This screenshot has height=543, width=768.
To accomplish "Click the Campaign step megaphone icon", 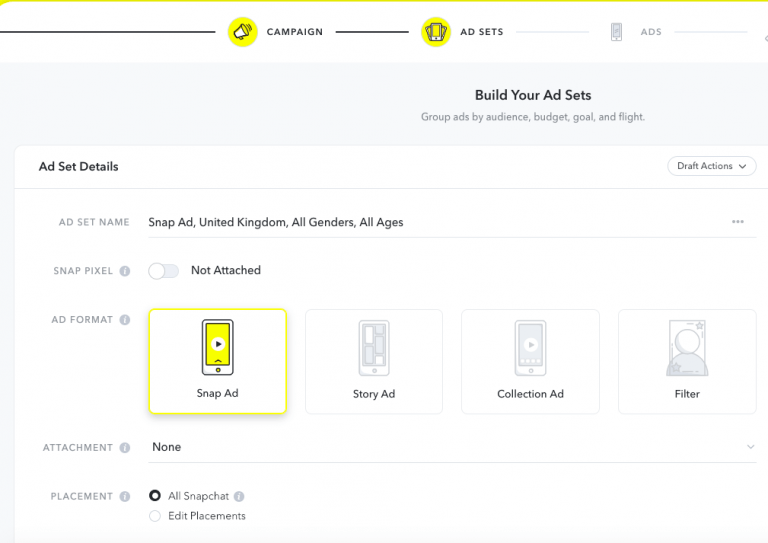I will point(243,32).
